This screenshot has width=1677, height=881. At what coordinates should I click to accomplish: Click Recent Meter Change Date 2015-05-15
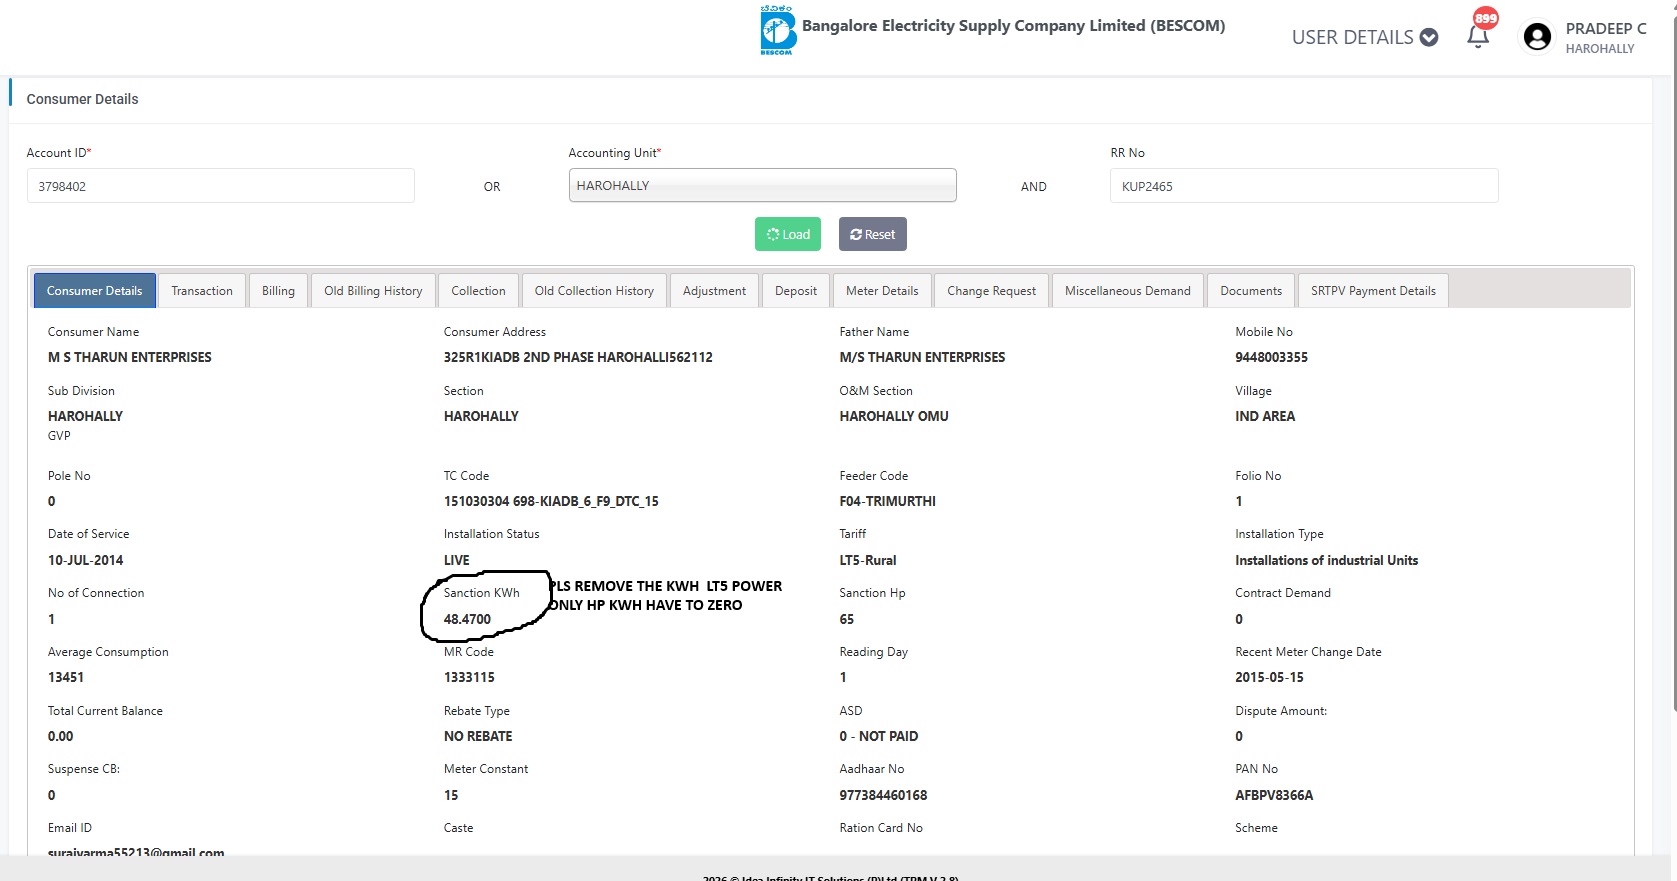pos(1269,677)
